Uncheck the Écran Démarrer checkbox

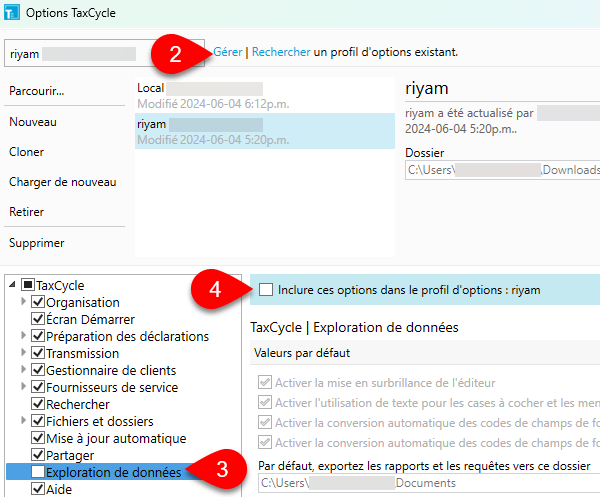(x=38, y=319)
